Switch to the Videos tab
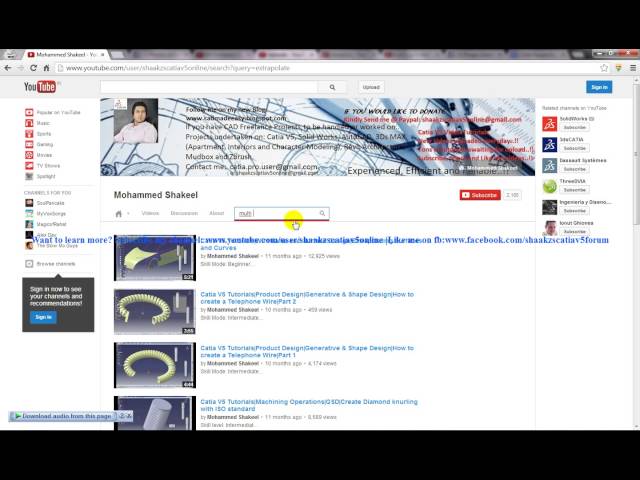This screenshot has height=480, width=640. click(150, 213)
